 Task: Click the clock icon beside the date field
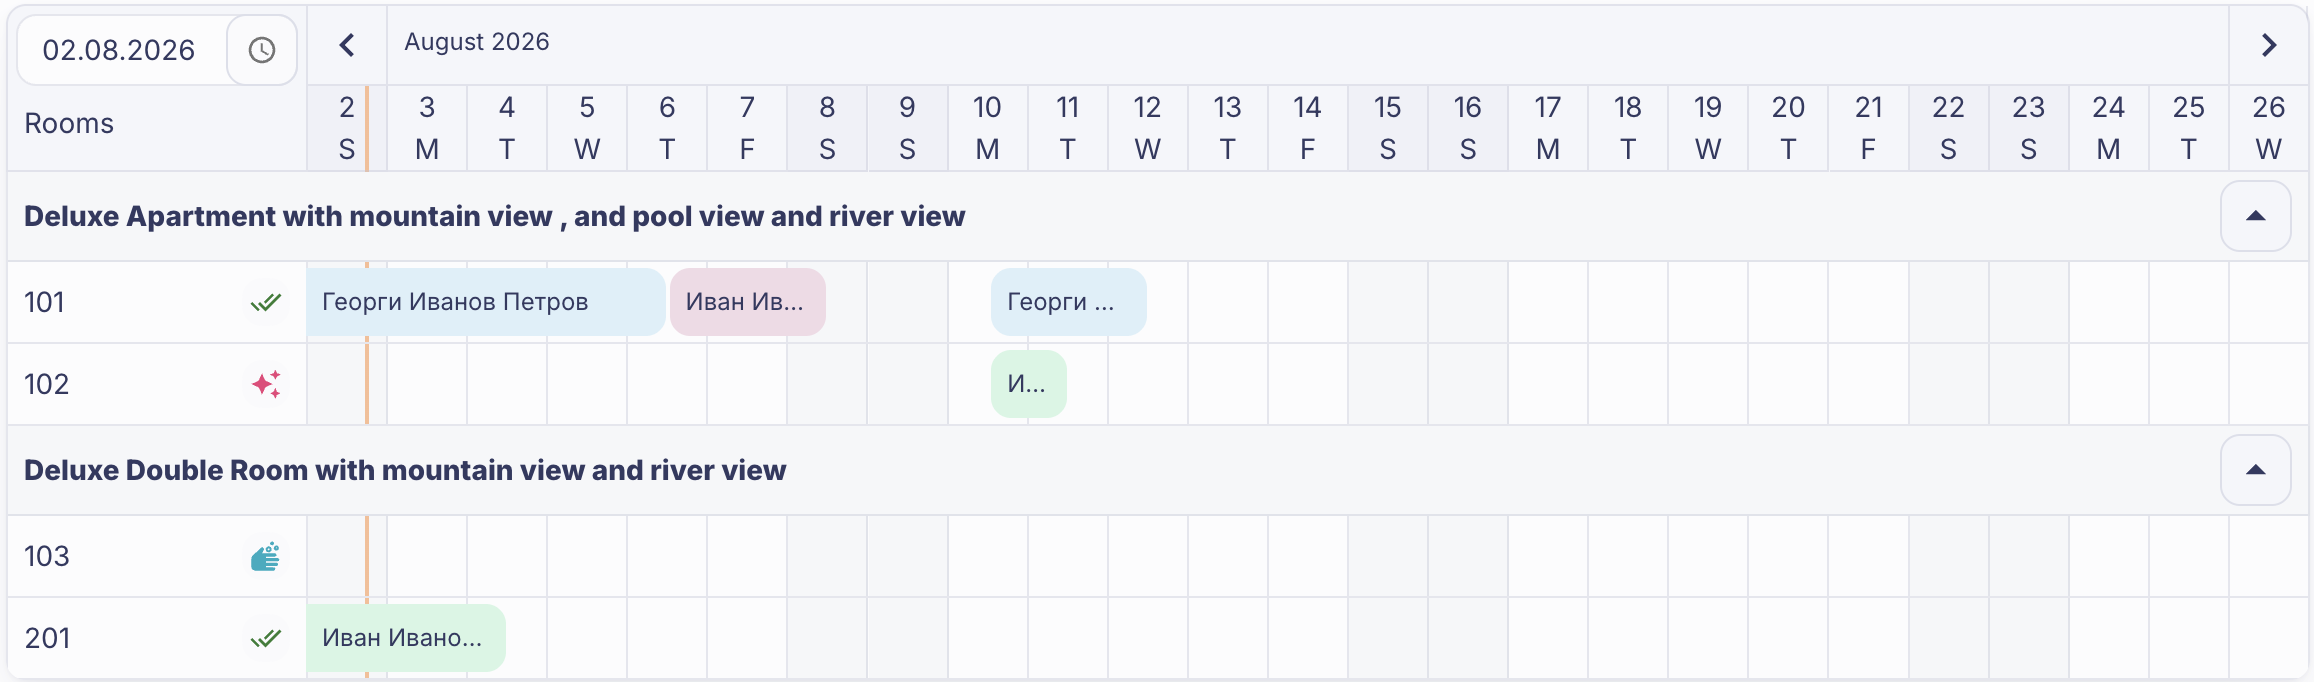click(x=262, y=50)
